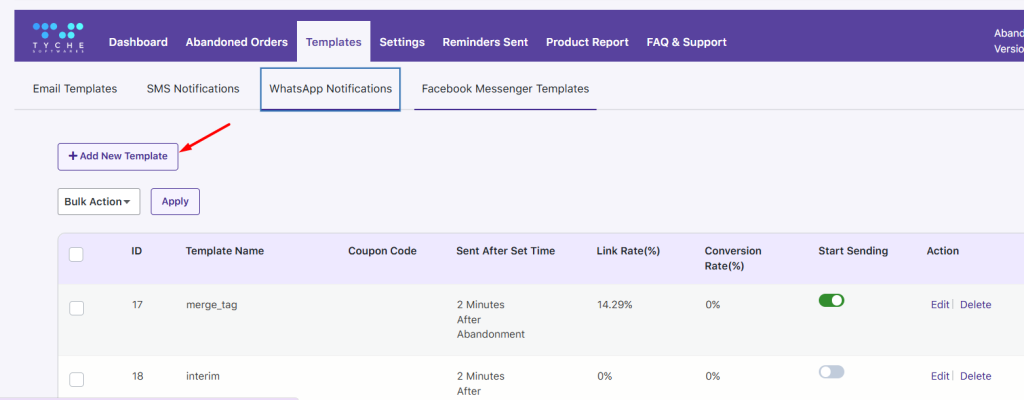This screenshot has width=1024, height=400.
Task: Open Reminders Sent page
Action: pos(485,42)
